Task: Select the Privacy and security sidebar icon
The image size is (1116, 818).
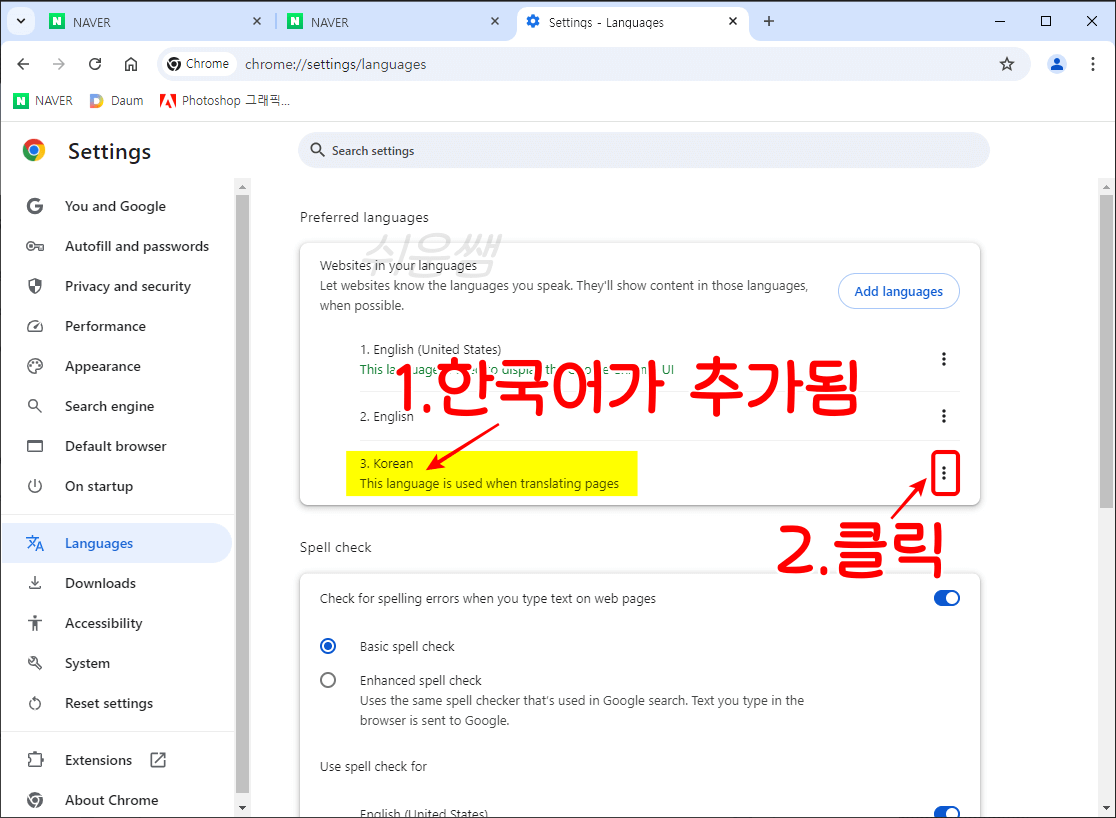Action: pyautogui.click(x=36, y=286)
